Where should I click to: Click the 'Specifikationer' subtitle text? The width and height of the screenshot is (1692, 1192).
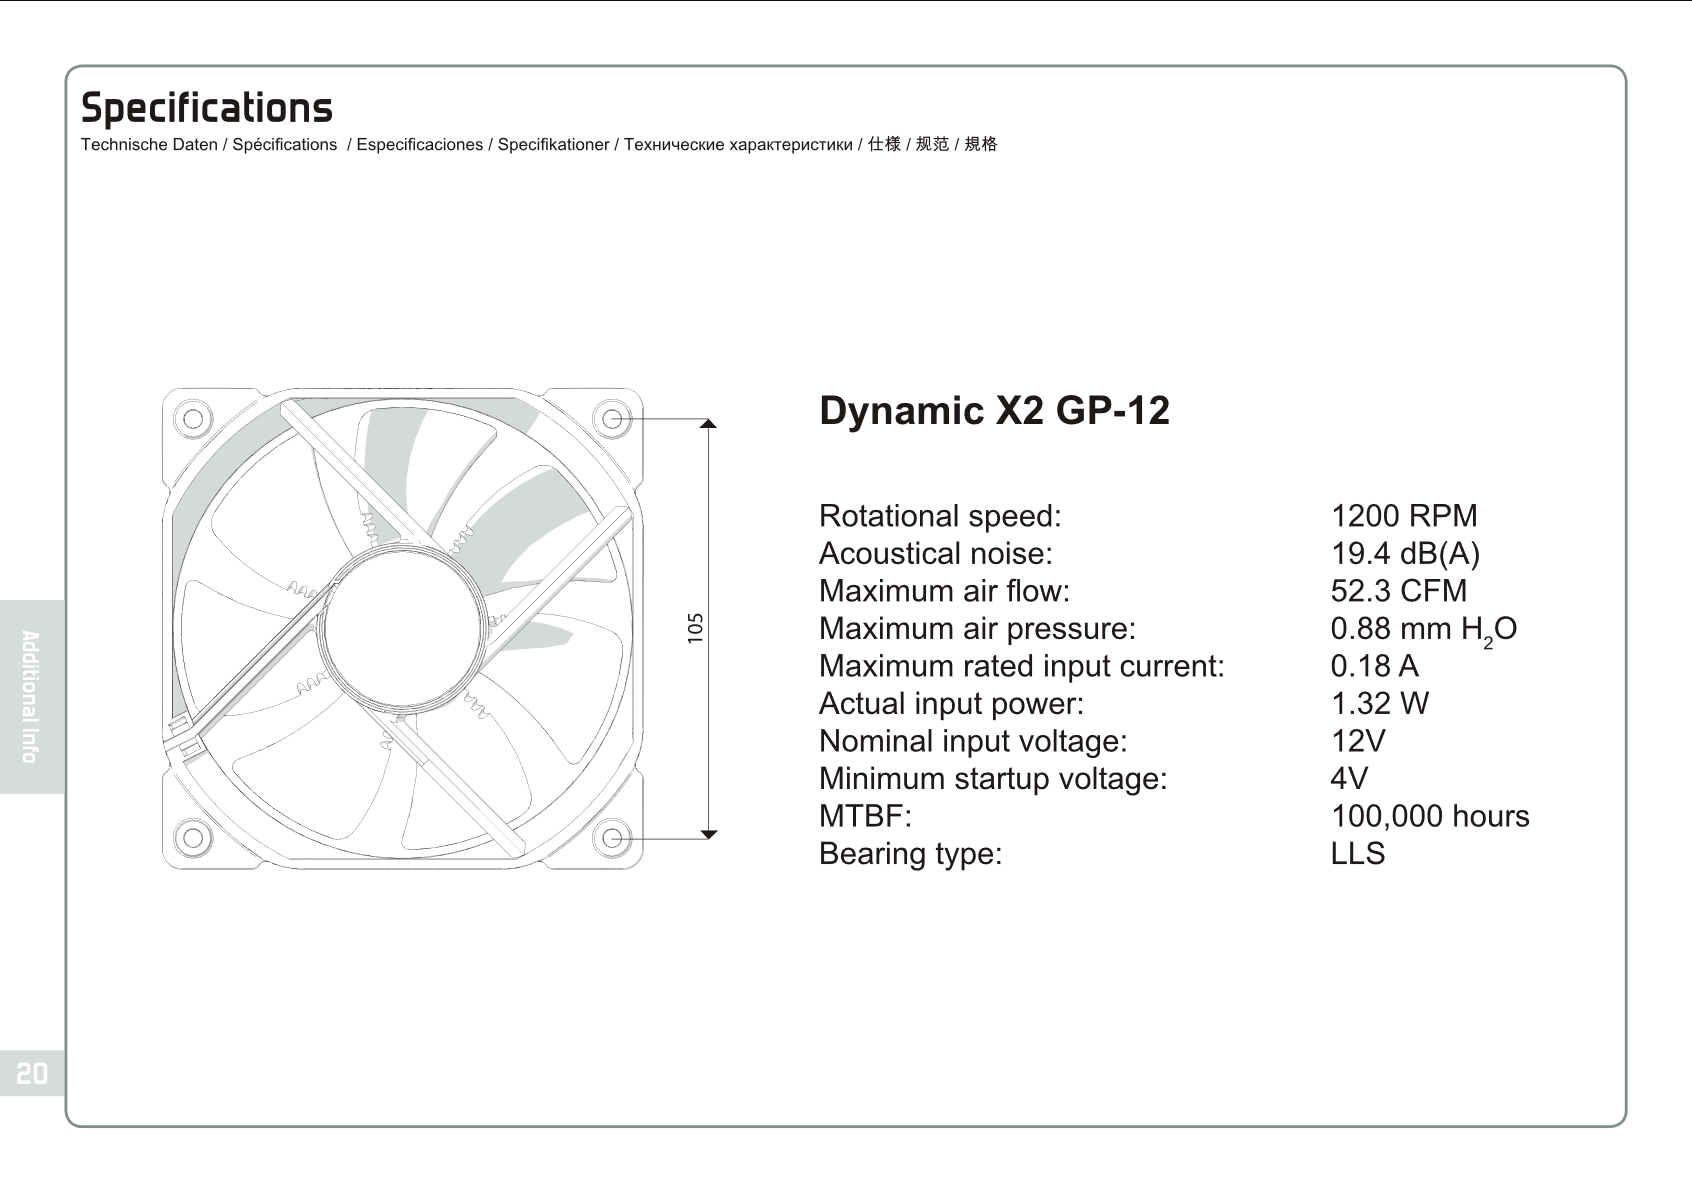[553, 145]
